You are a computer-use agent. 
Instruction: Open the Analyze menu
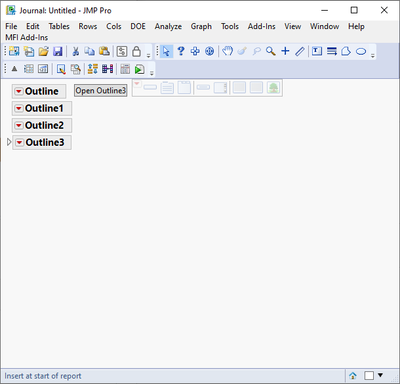coord(168,26)
